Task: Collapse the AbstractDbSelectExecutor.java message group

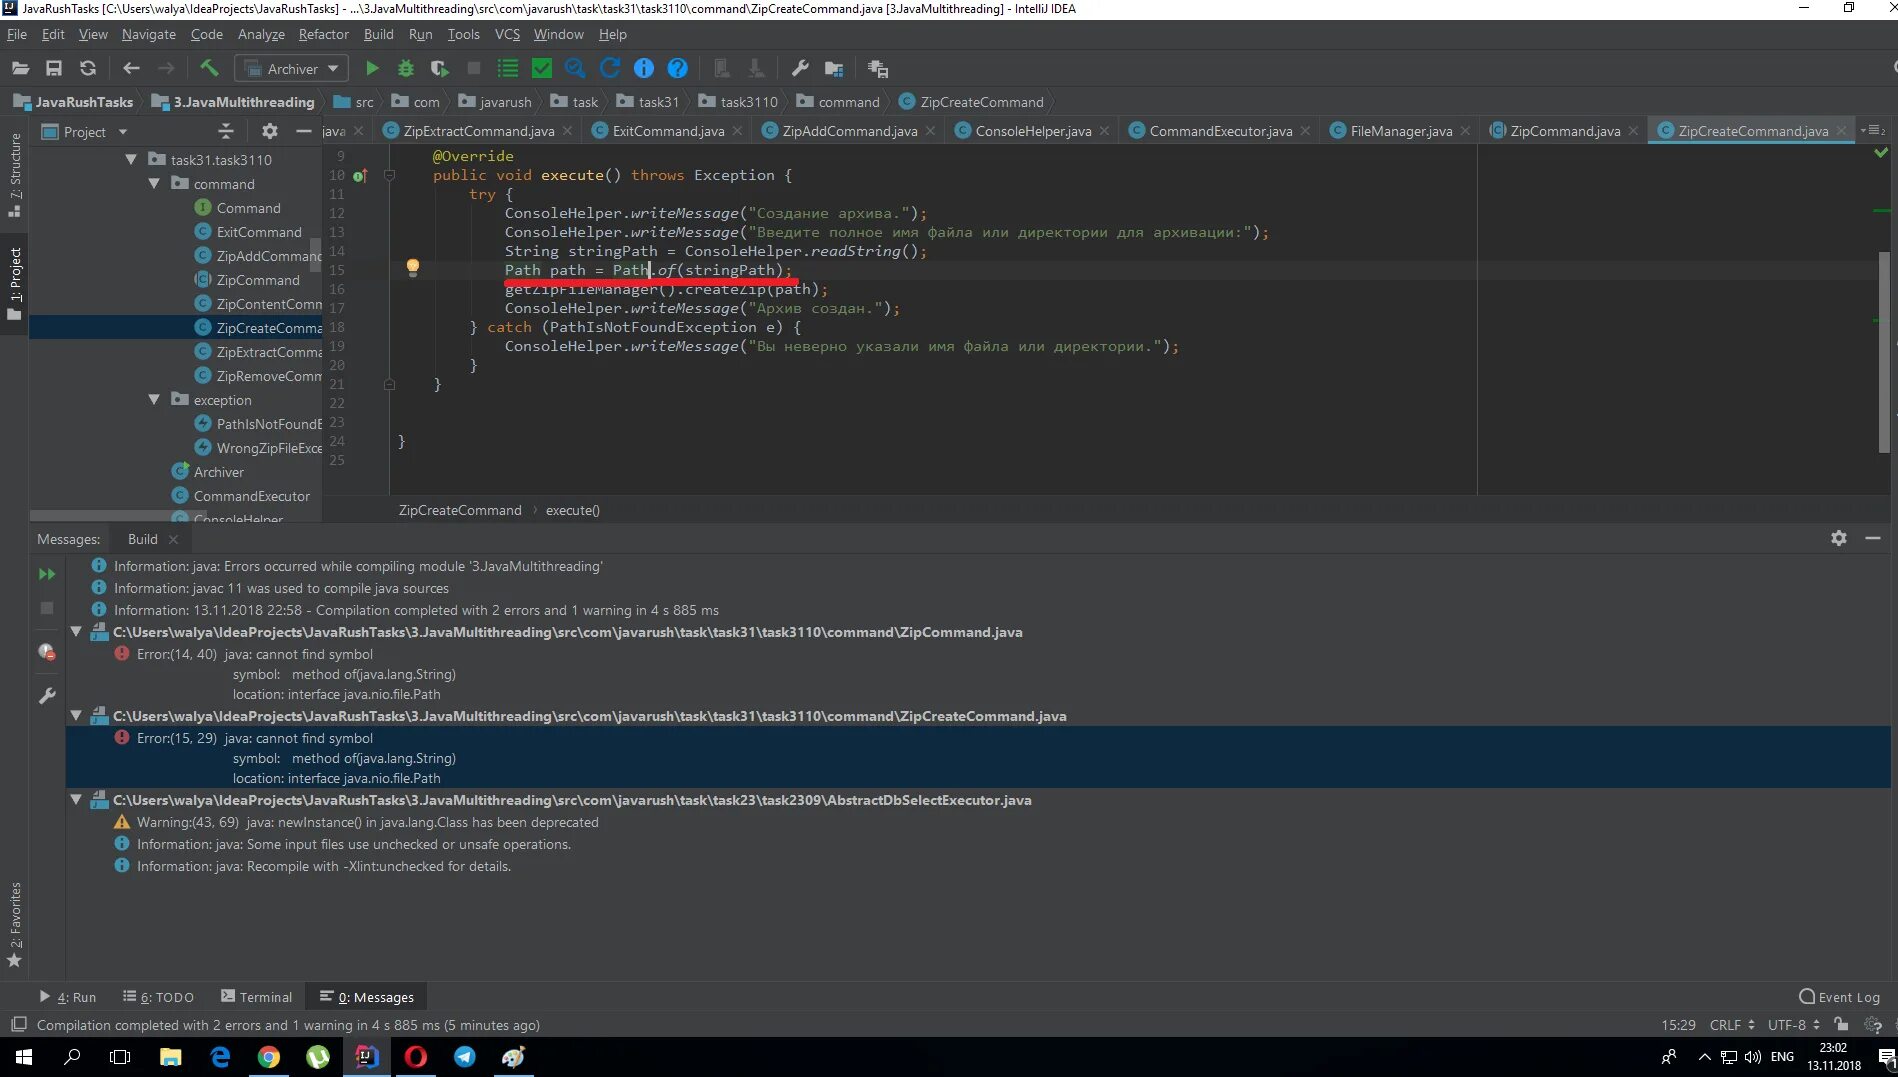Action: click(x=76, y=799)
